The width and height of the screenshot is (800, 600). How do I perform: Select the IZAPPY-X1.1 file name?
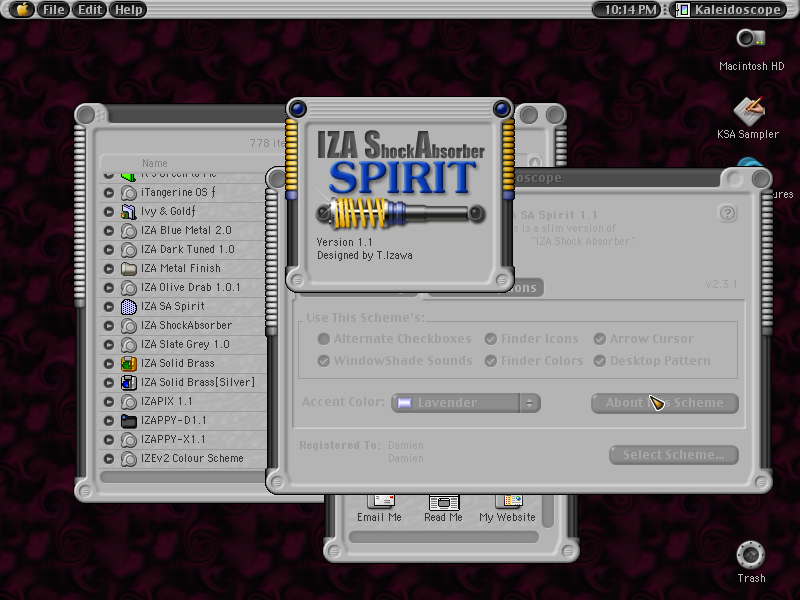pos(173,440)
